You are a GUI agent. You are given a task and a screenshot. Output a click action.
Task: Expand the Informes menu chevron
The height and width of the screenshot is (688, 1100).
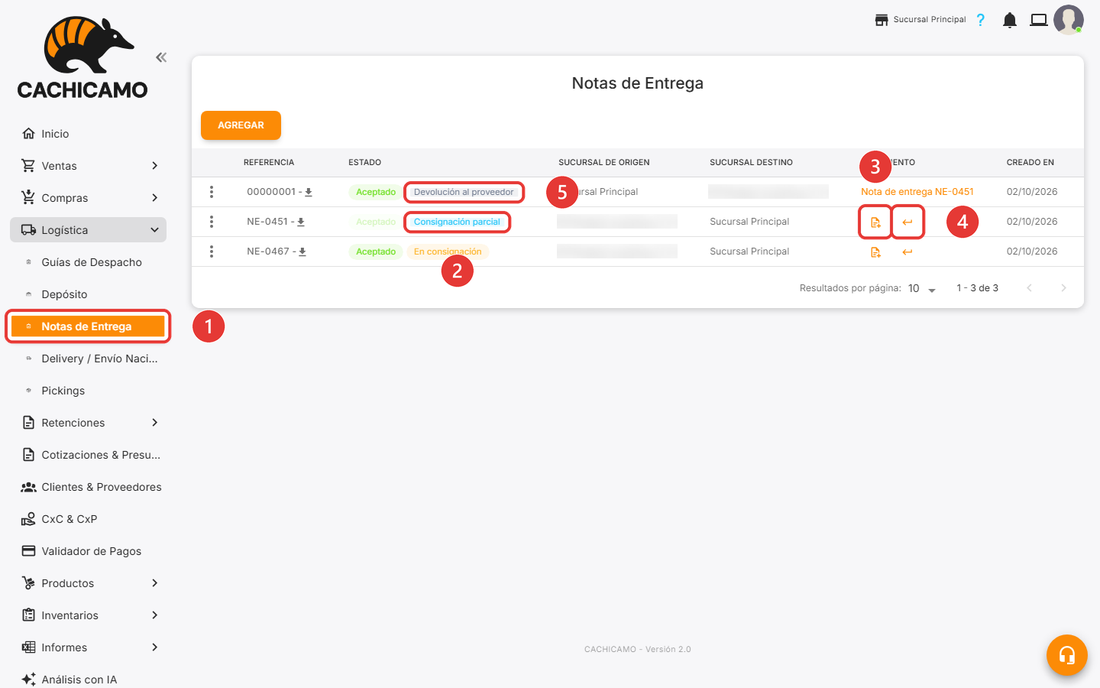click(154, 647)
